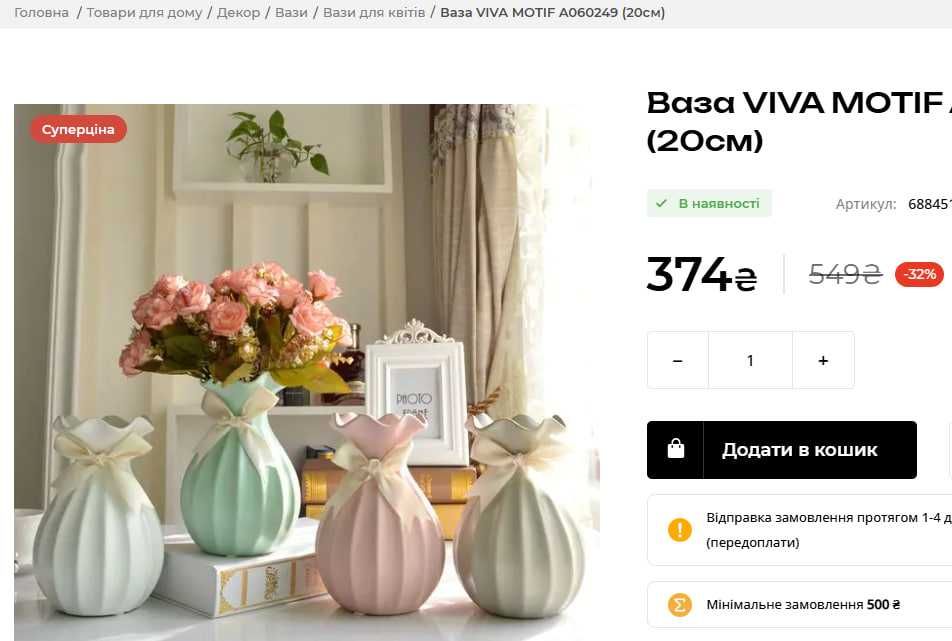Viewport: 952px width, 641px height.
Task: Decrease quantity with the minus button
Action: pos(678,361)
